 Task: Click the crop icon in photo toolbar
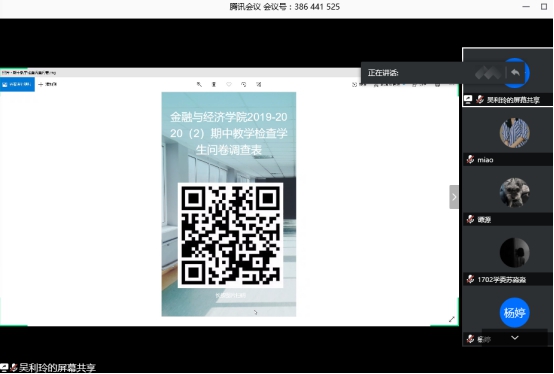pos(259,84)
